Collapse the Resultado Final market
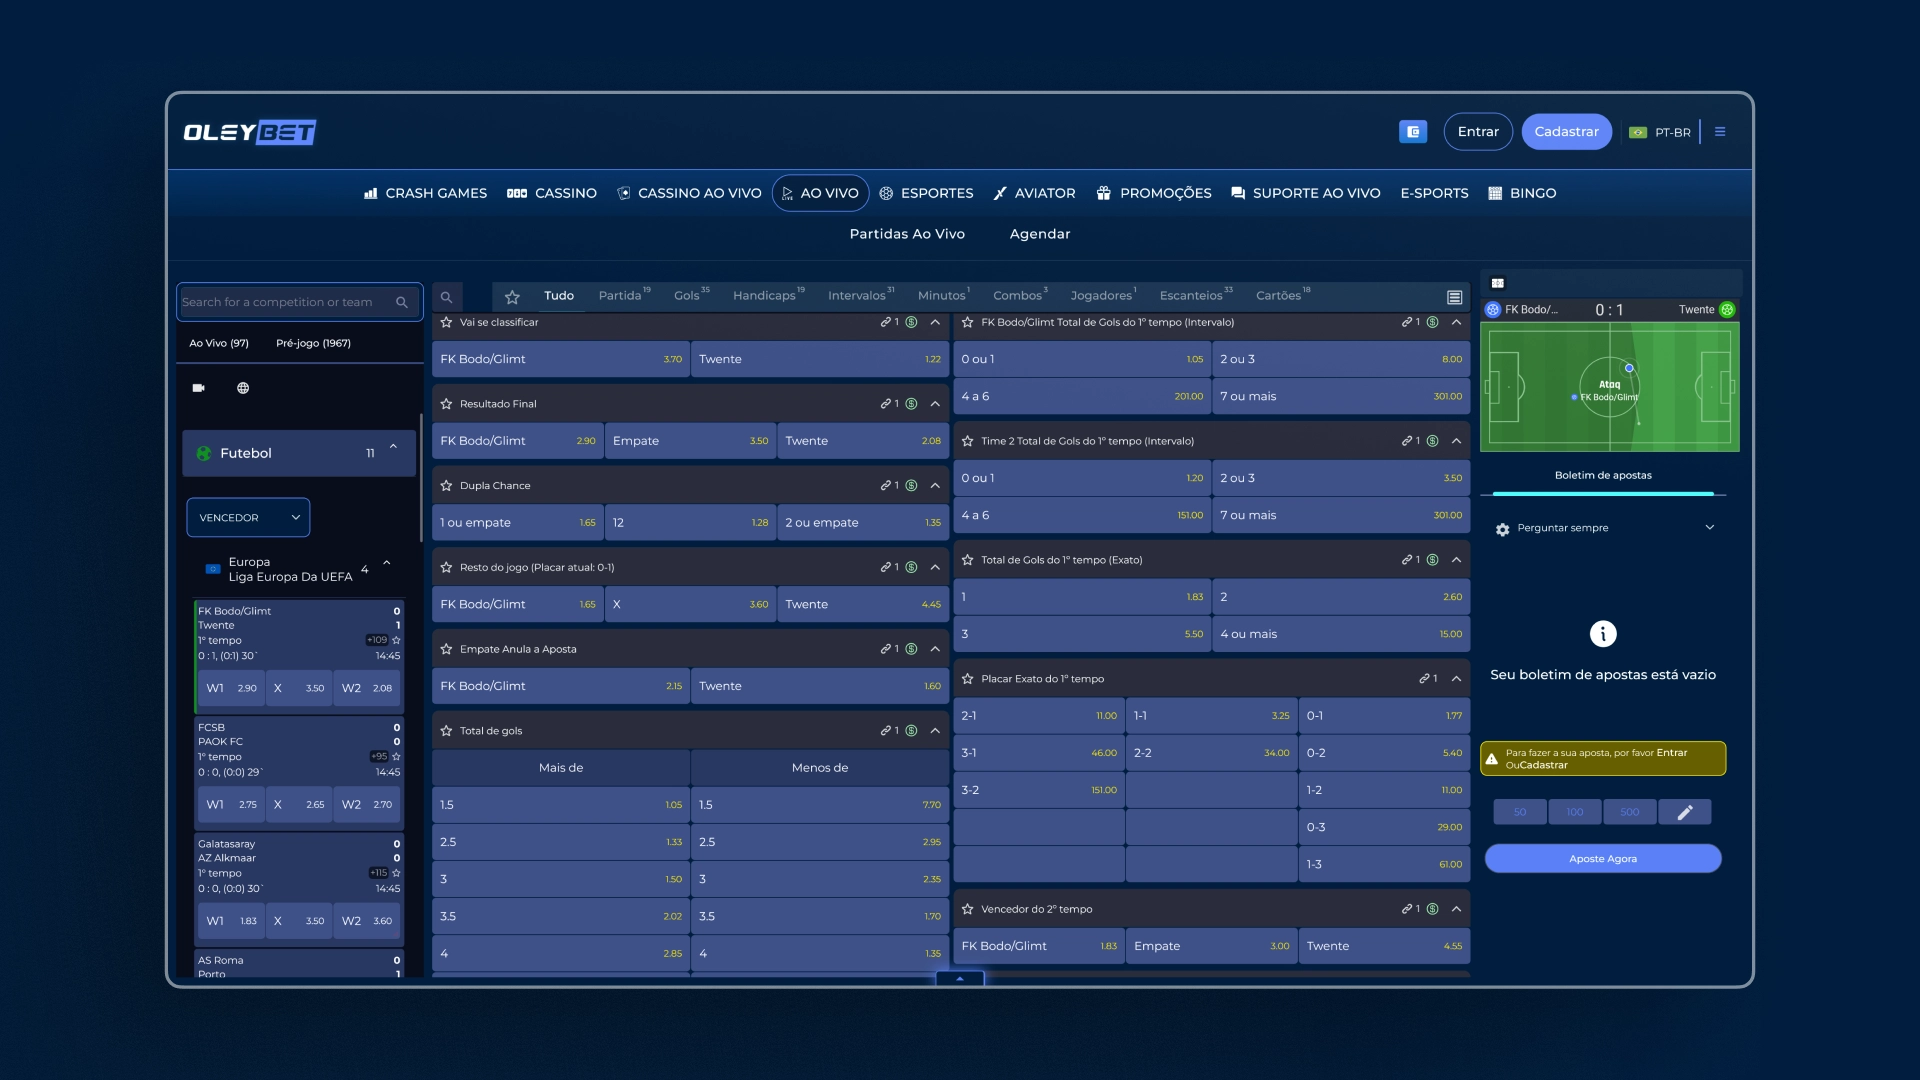Image resolution: width=1920 pixels, height=1080 pixels. (935, 404)
